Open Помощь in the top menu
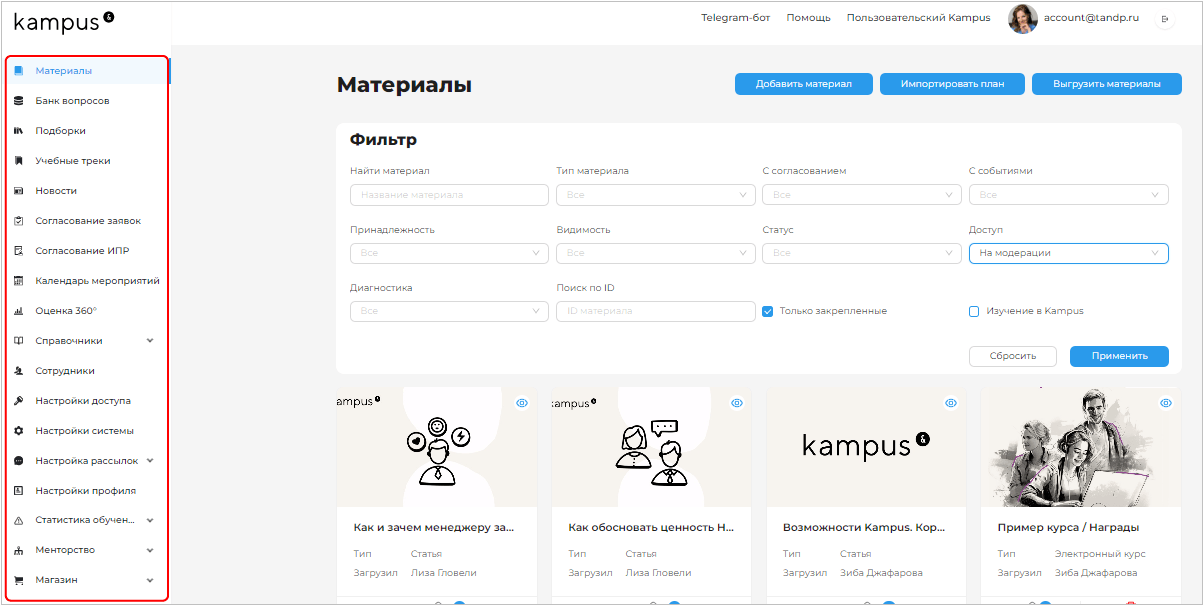This screenshot has height=605, width=1203. (x=808, y=17)
